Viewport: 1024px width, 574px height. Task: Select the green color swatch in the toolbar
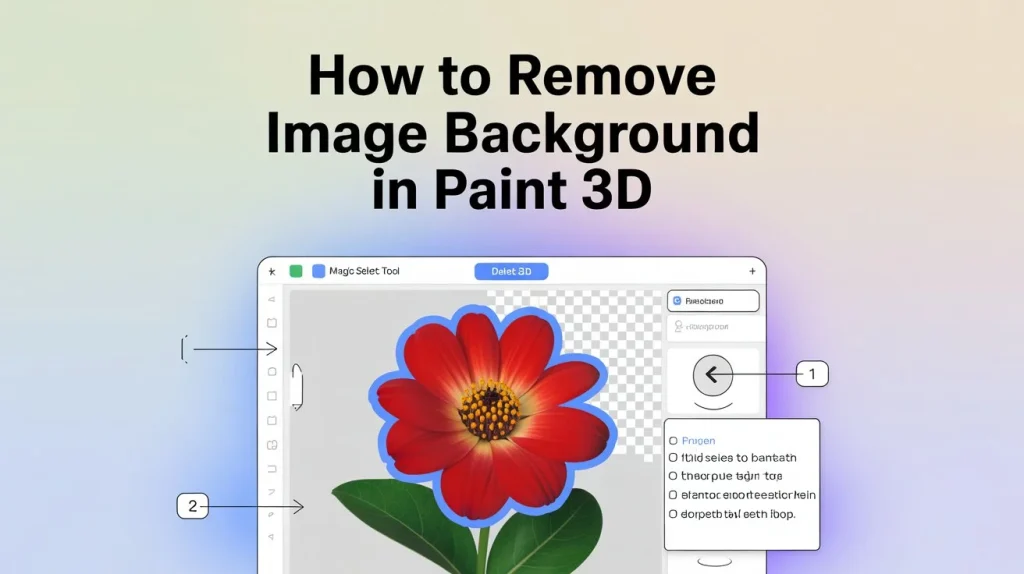pos(296,271)
